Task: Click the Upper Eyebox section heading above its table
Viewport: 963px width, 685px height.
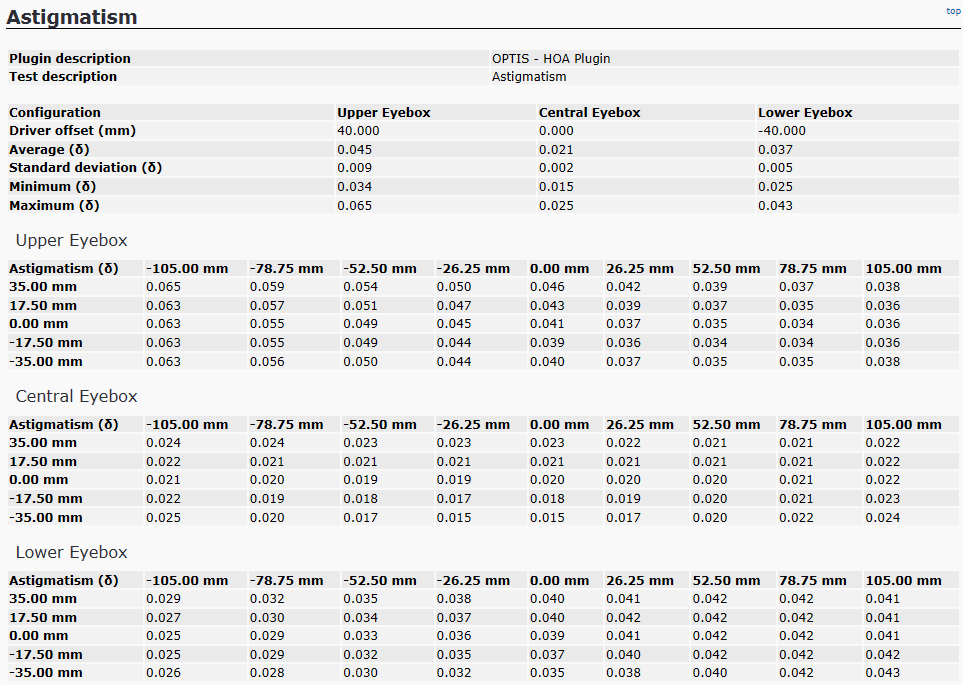Action: pyautogui.click(x=71, y=241)
